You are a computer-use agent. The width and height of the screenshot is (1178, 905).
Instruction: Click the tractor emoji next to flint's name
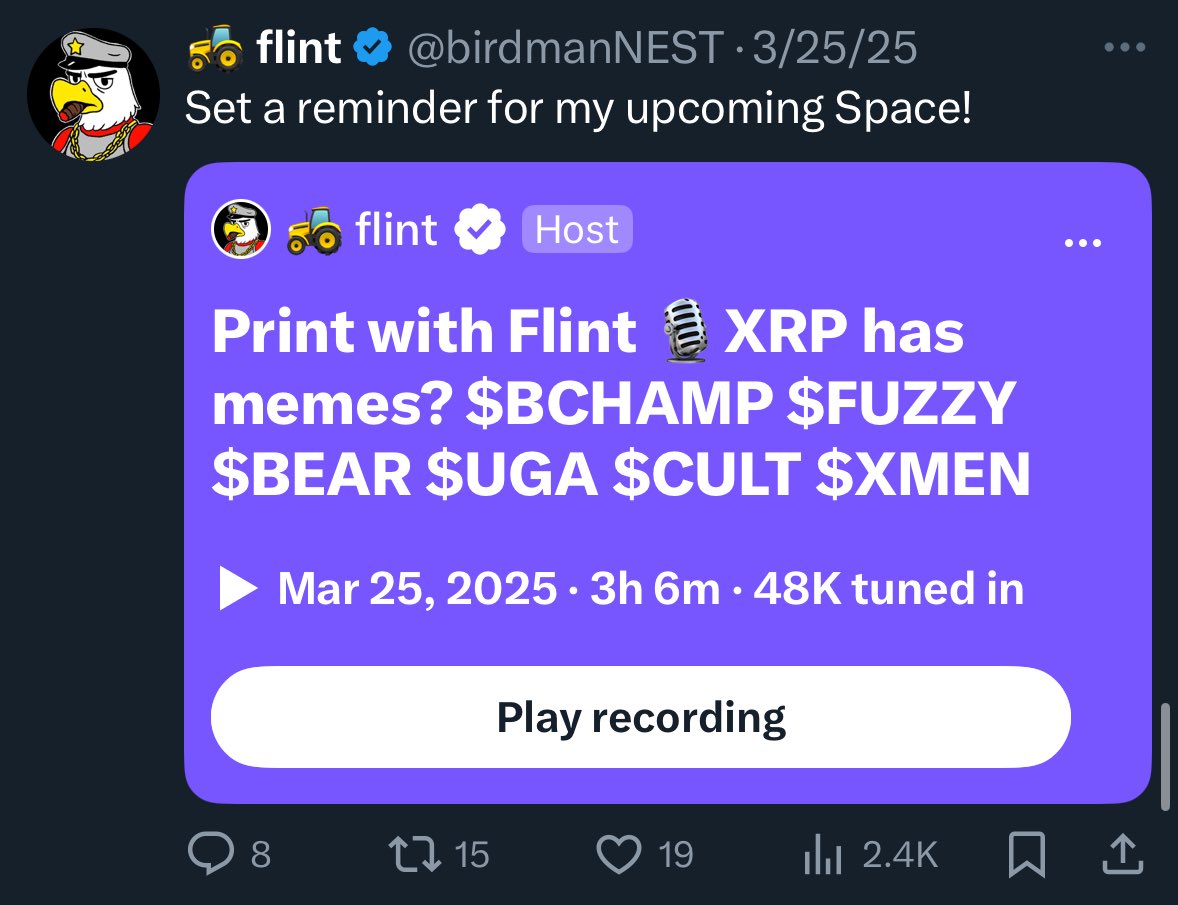(x=215, y=47)
